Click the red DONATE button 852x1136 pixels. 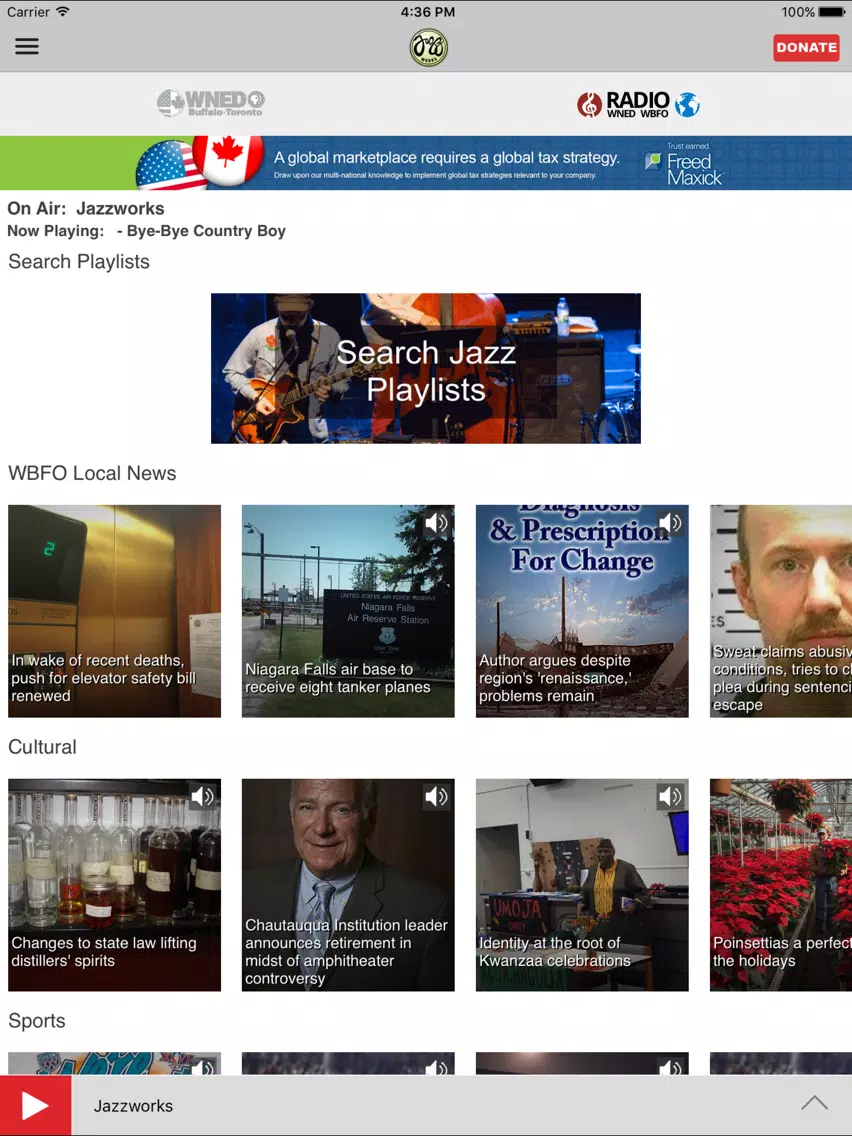pos(806,48)
